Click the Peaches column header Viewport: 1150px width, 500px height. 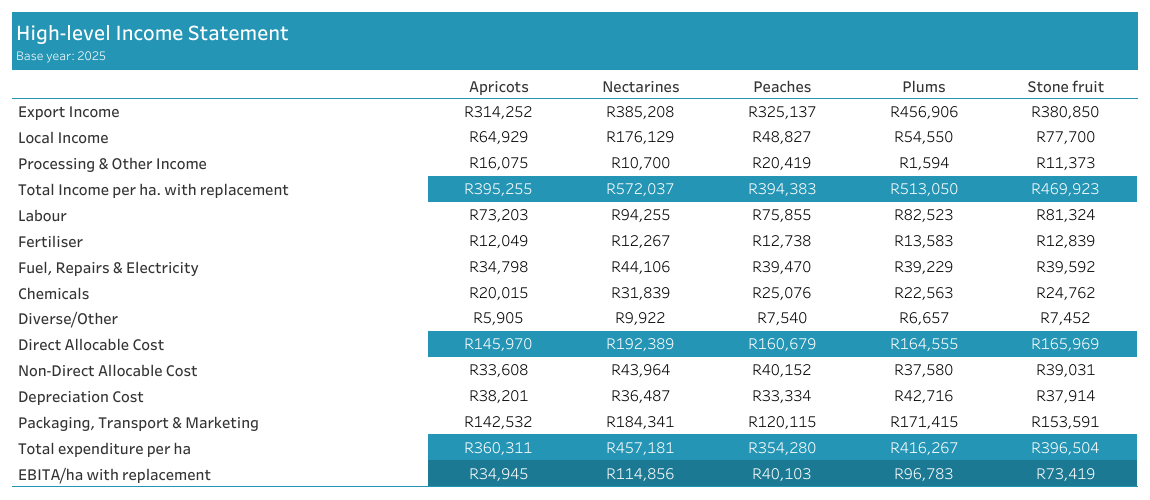coord(782,87)
